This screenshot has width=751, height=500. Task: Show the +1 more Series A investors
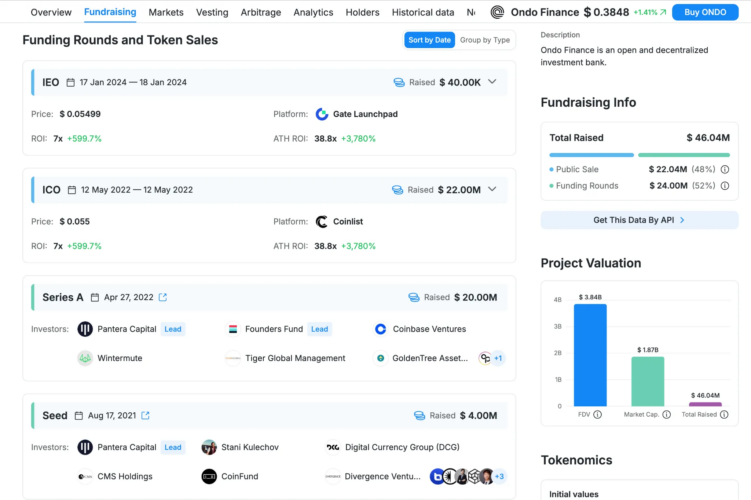498,358
